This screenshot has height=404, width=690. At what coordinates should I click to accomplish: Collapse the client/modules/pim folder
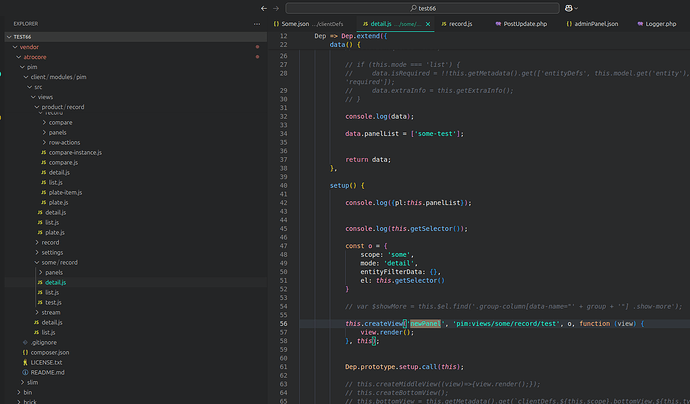26,77
